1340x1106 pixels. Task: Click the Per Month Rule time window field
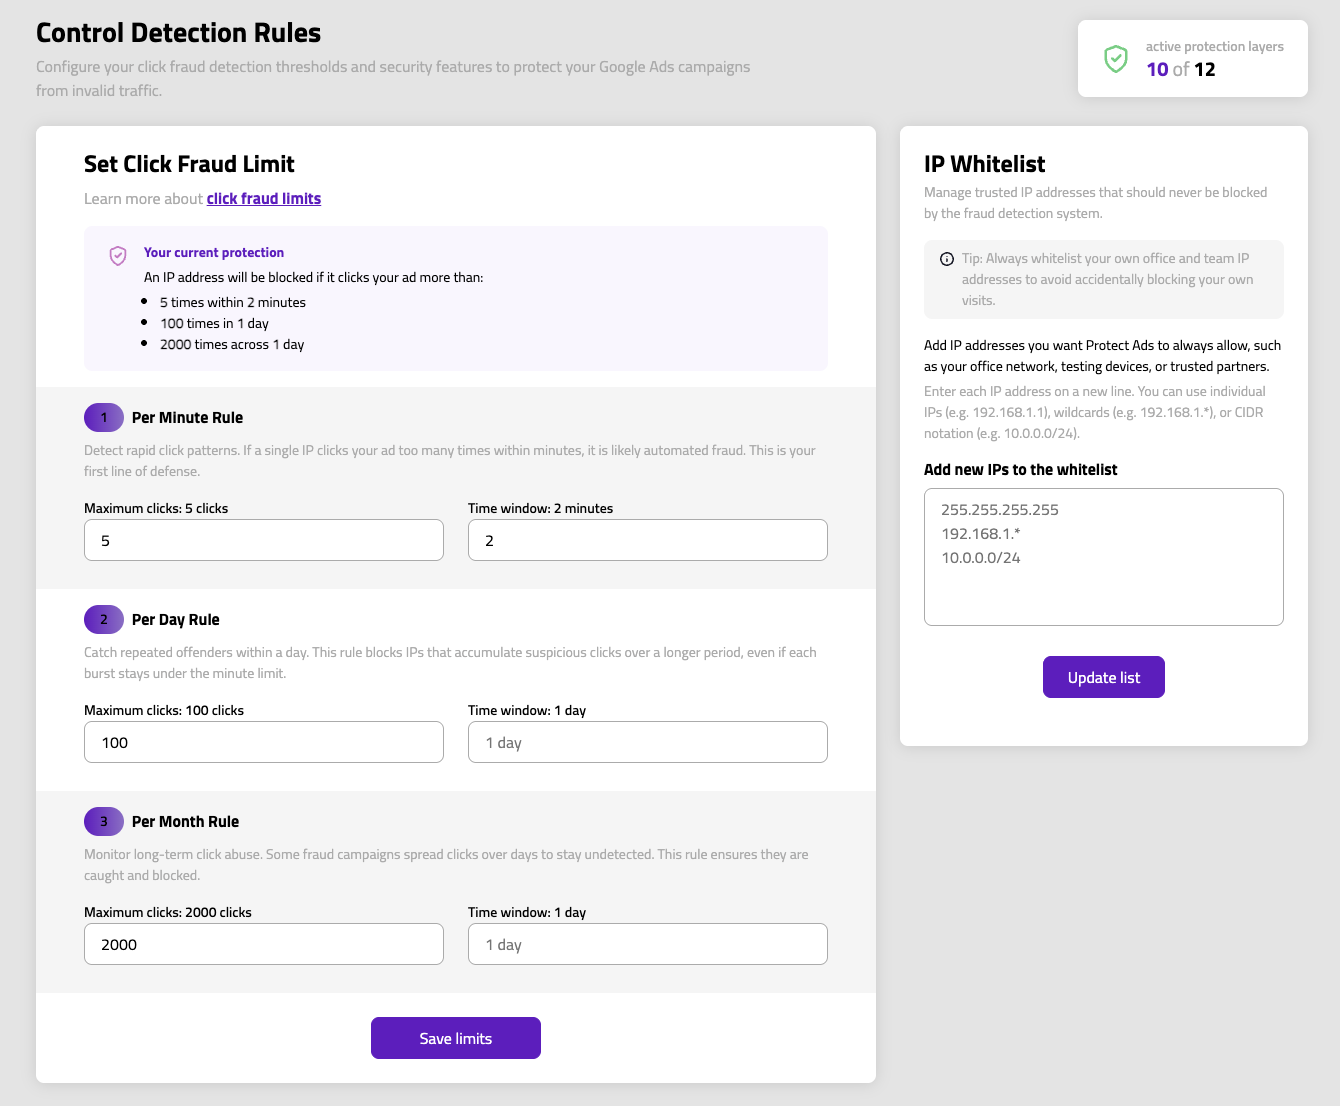647,944
